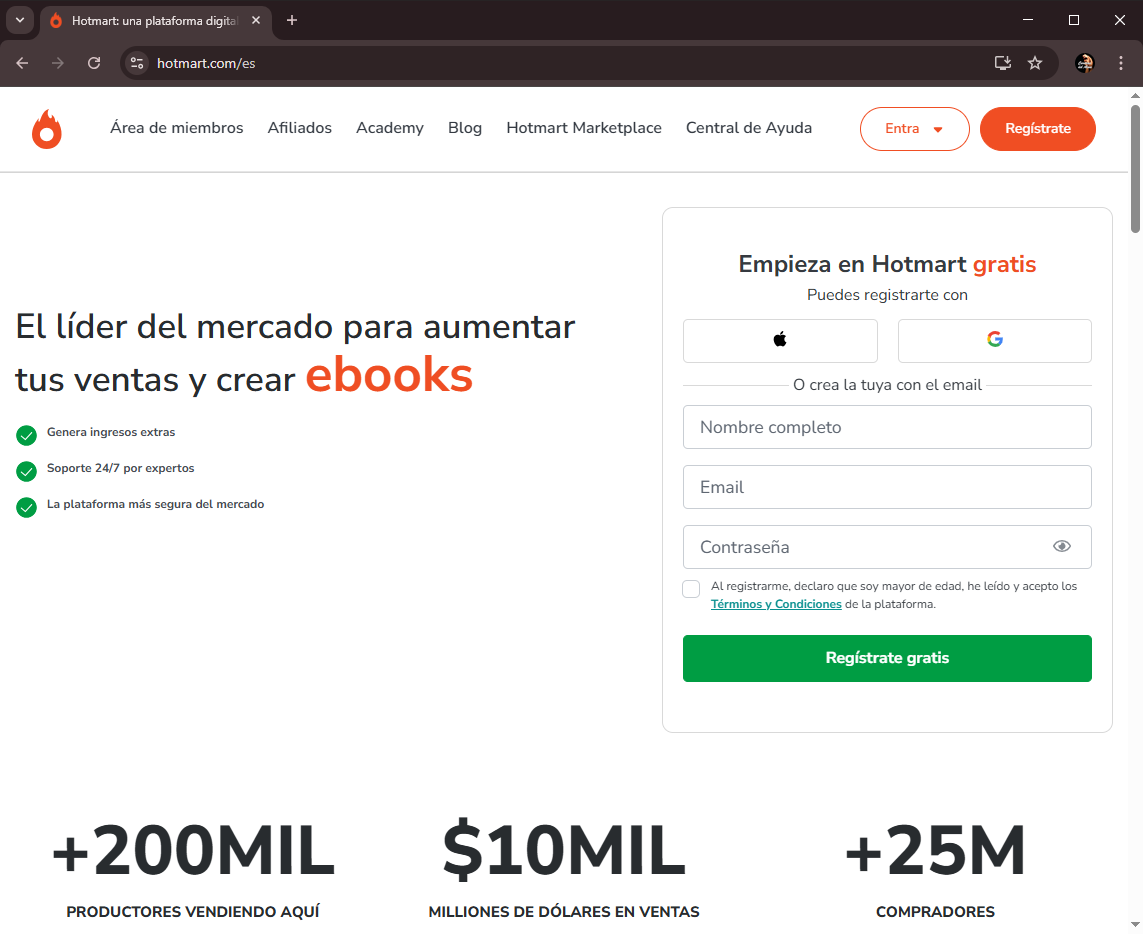Click the page vertical scrollbar thumb

pyautogui.click(x=1135, y=169)
